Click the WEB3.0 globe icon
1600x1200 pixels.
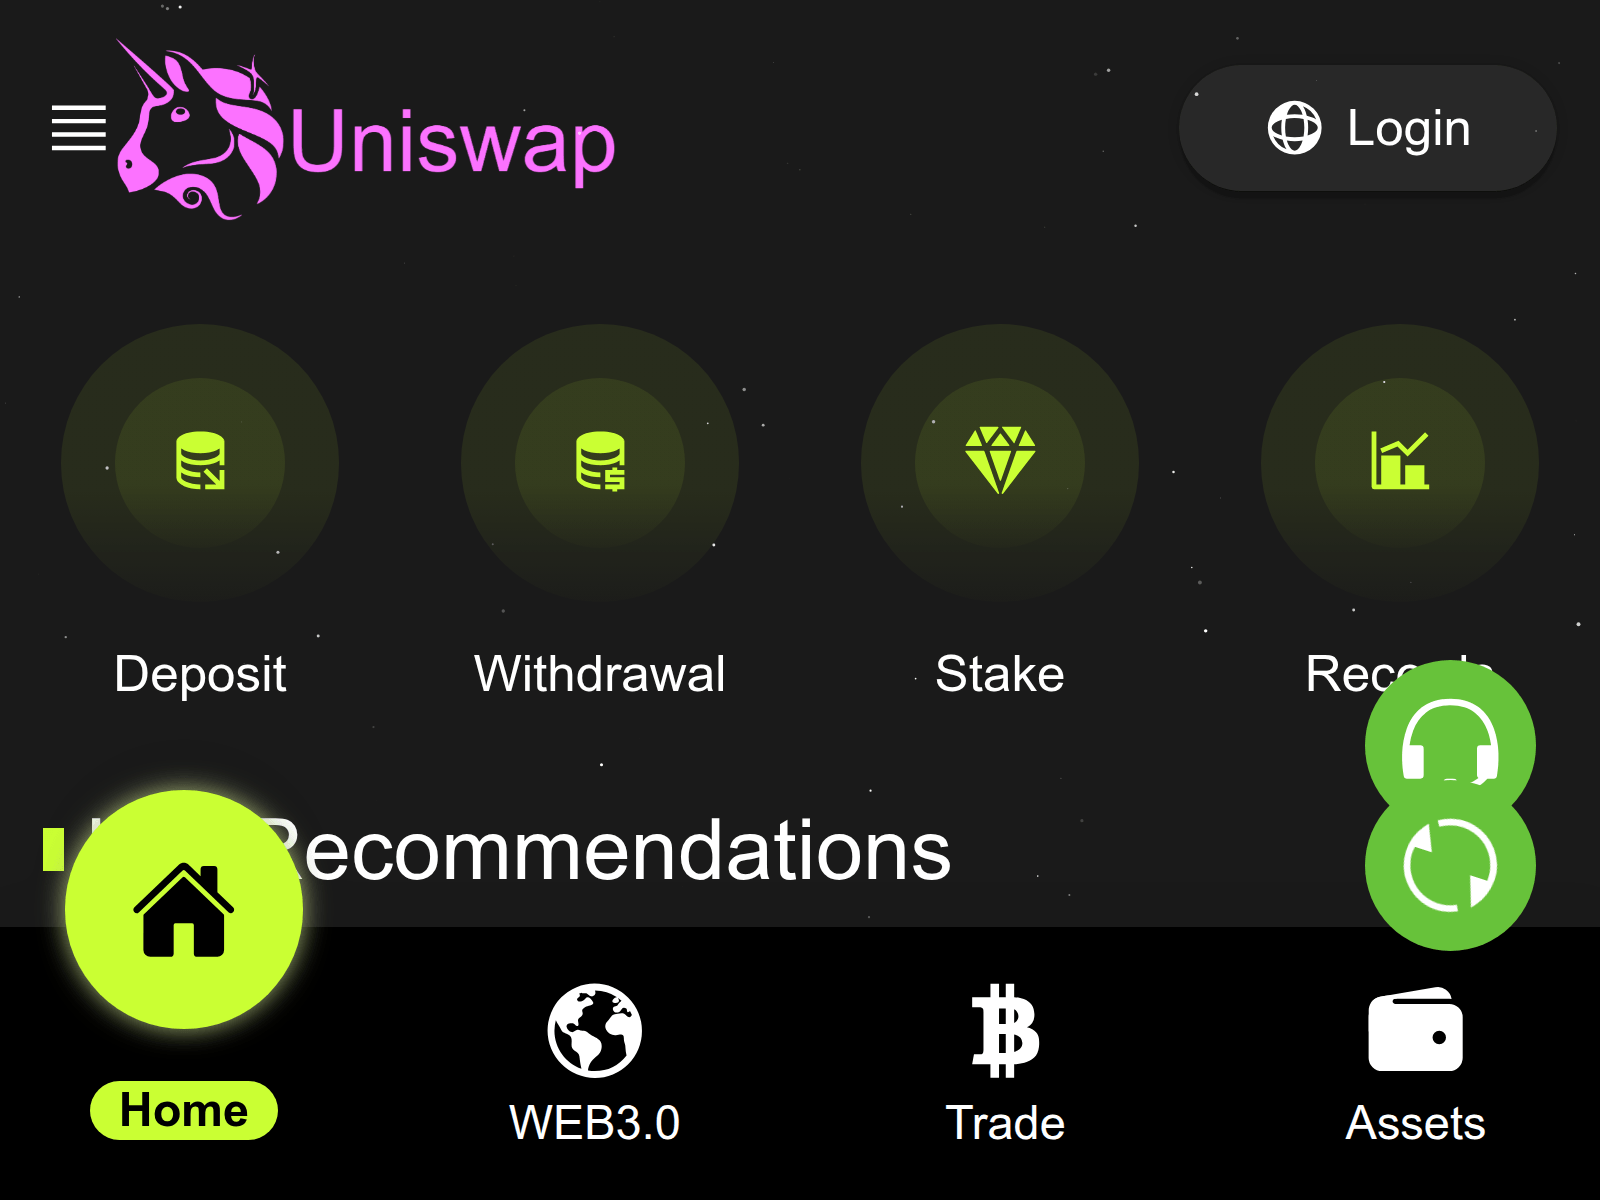coord(595,1030)
